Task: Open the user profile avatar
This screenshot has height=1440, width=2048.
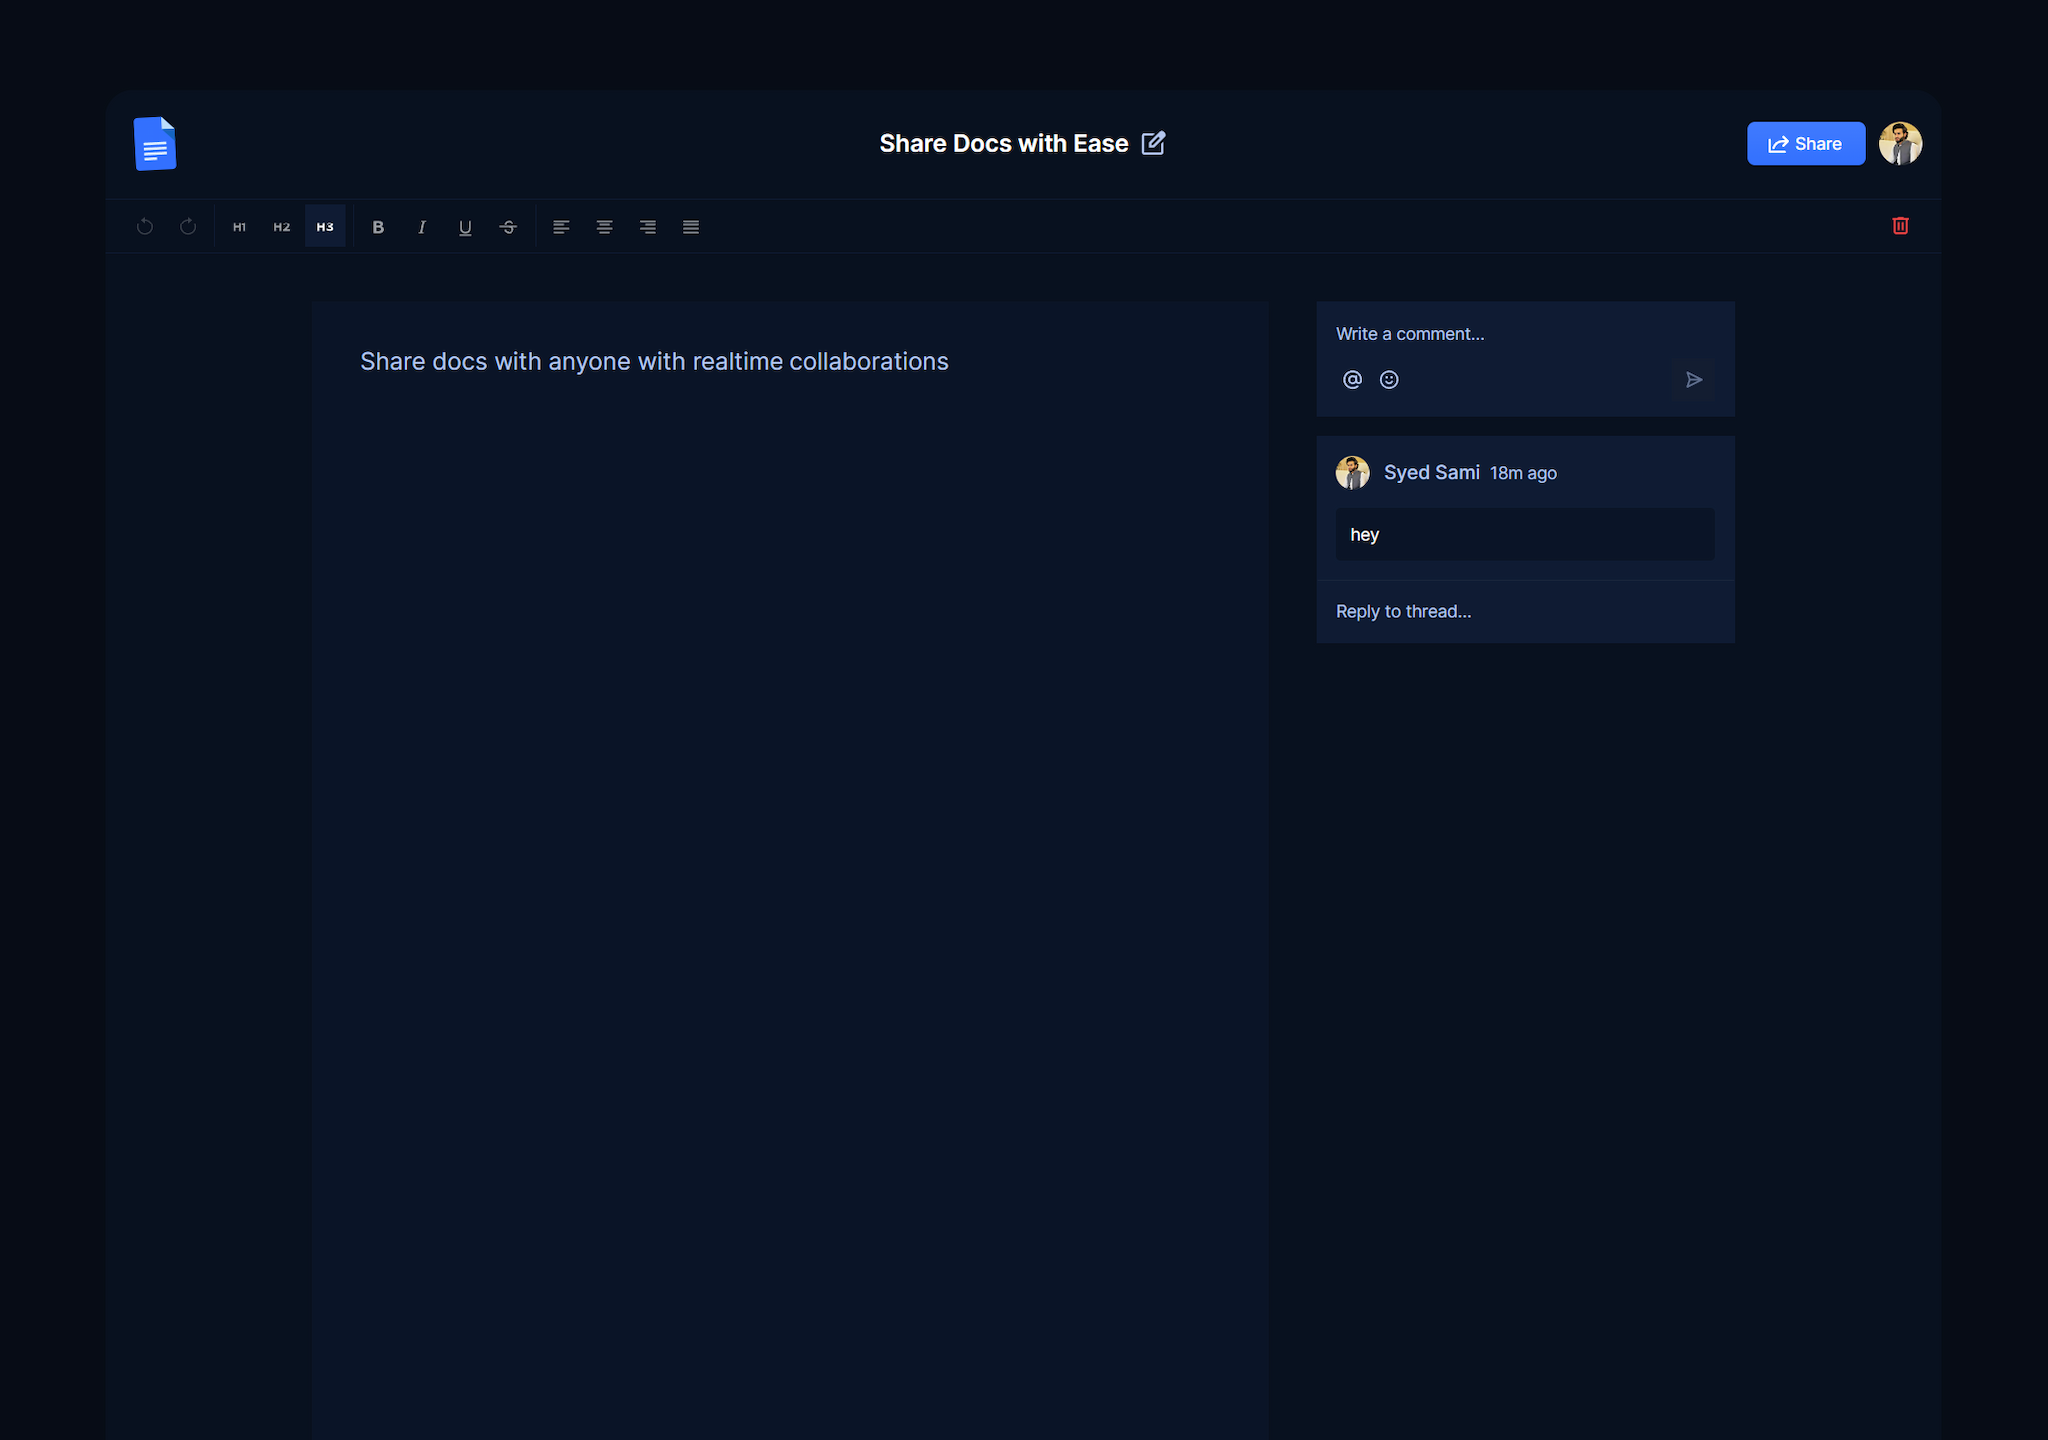Action: pos(1900,144)
